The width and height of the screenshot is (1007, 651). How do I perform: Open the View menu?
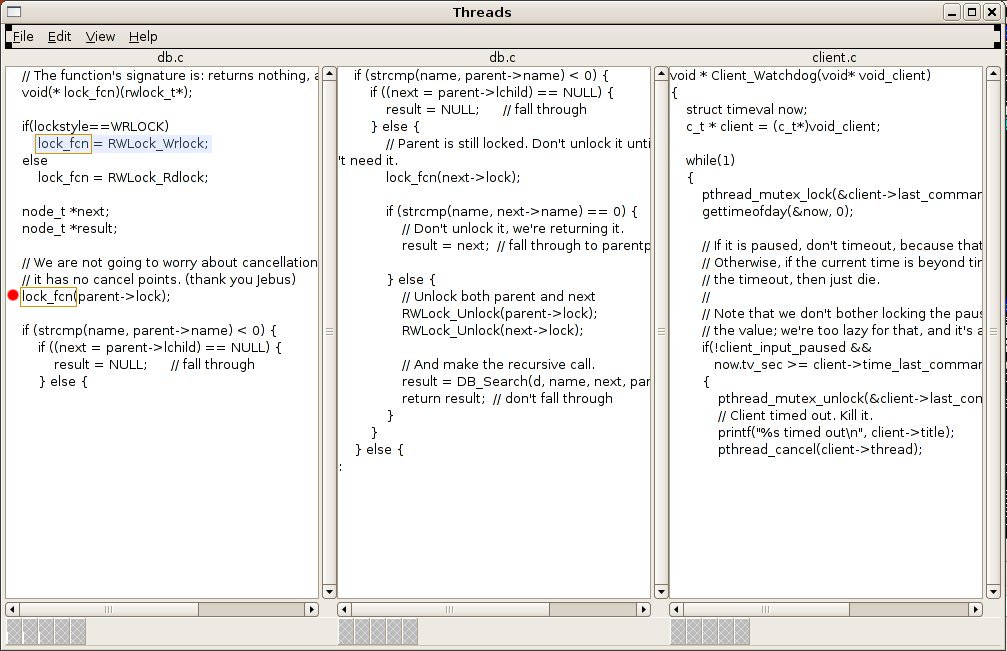(100, 36)
